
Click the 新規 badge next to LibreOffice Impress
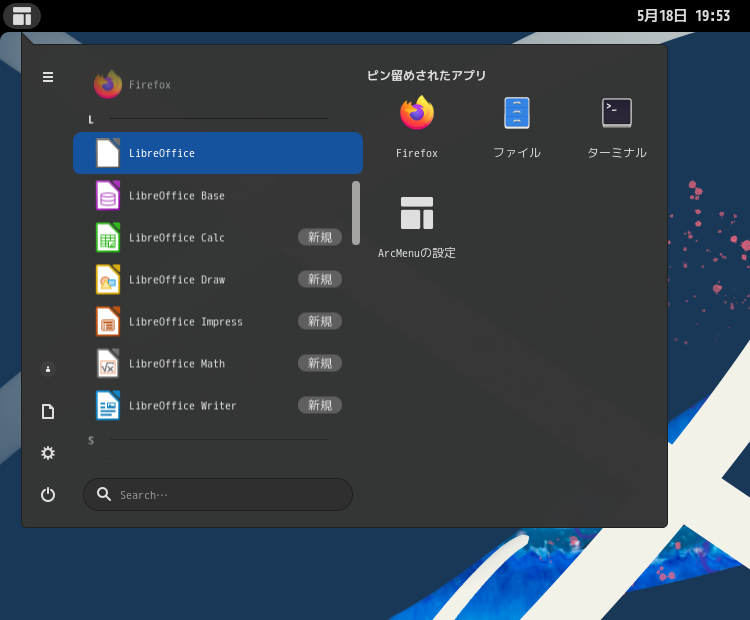(x=320, y=321)
